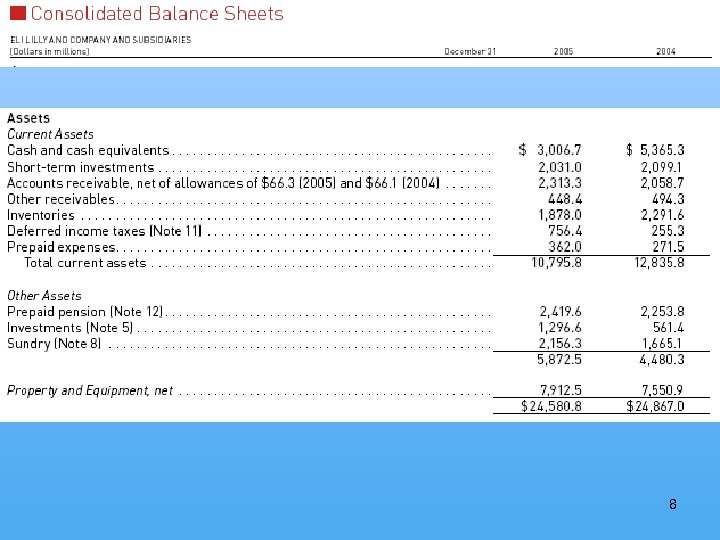Click the '2005' column header
This screenshot has width=720, height=540.
563,51
